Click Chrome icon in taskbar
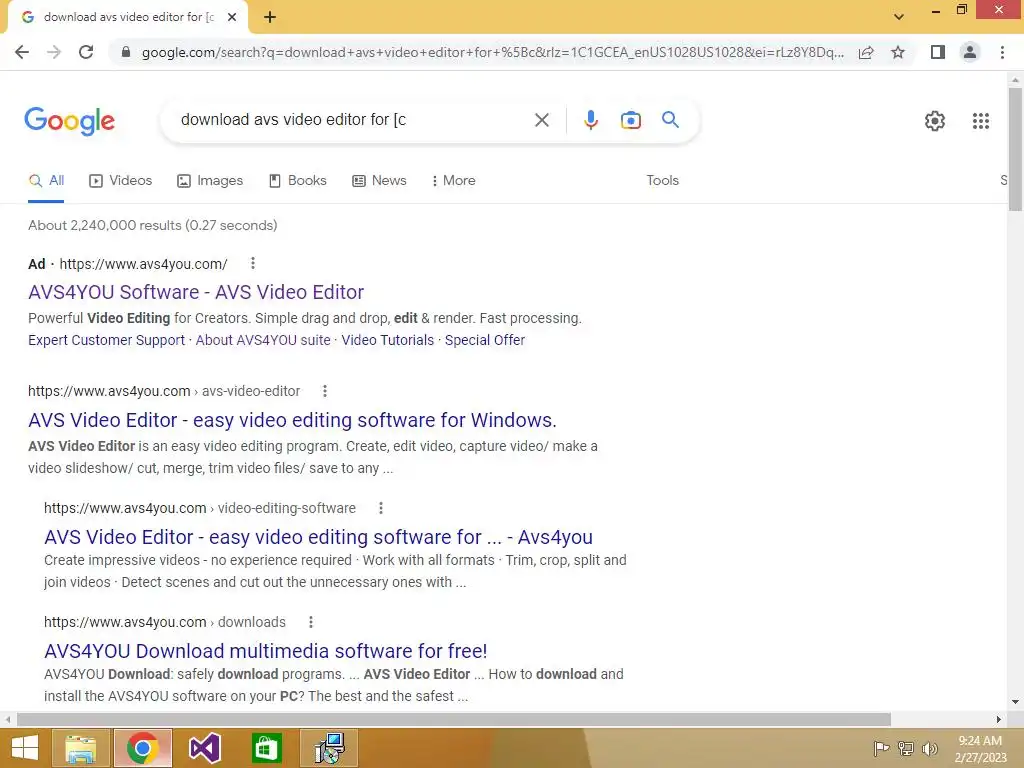This screenshot has height=768, width=1024. click(x=142, y=748)
